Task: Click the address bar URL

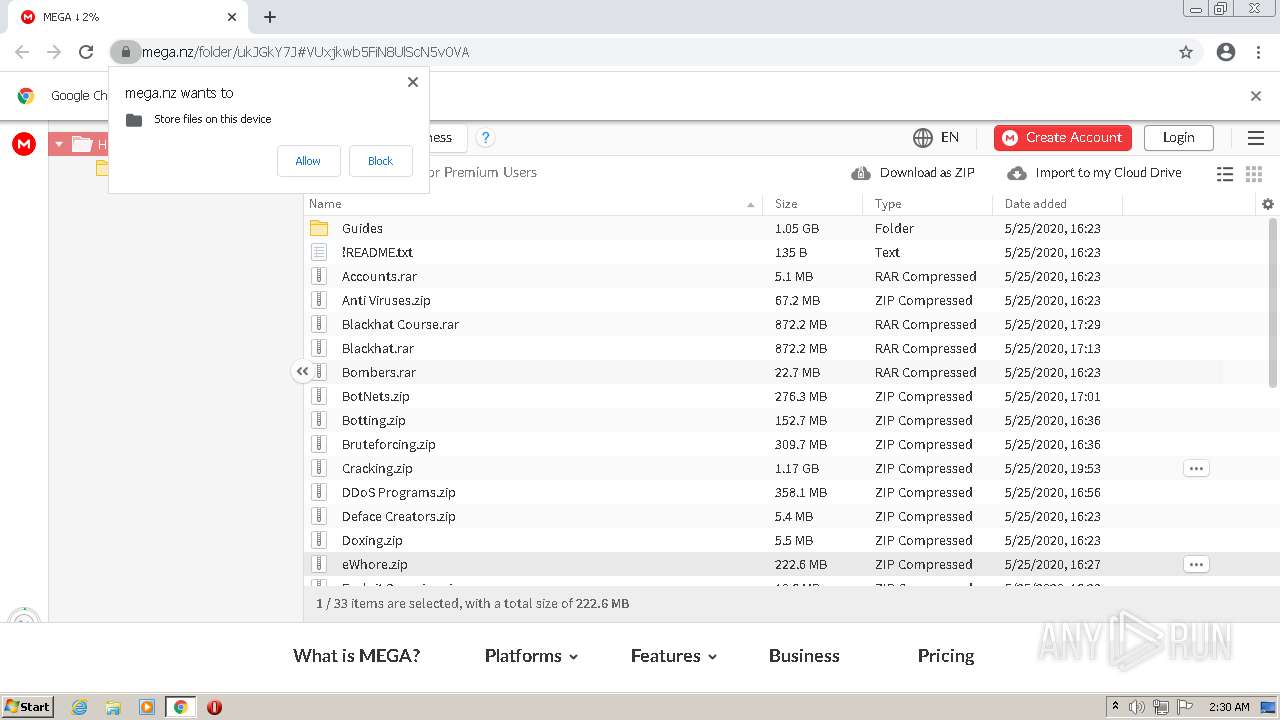Action: (306, 52)
